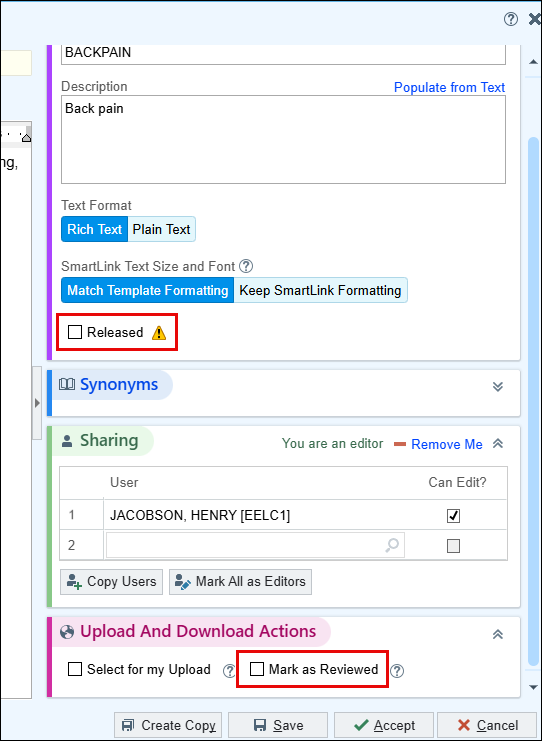Viewport: 542px width, 741px height.
Task: Click the scrollbar up arrow
Action: click(x=533, y=61)
